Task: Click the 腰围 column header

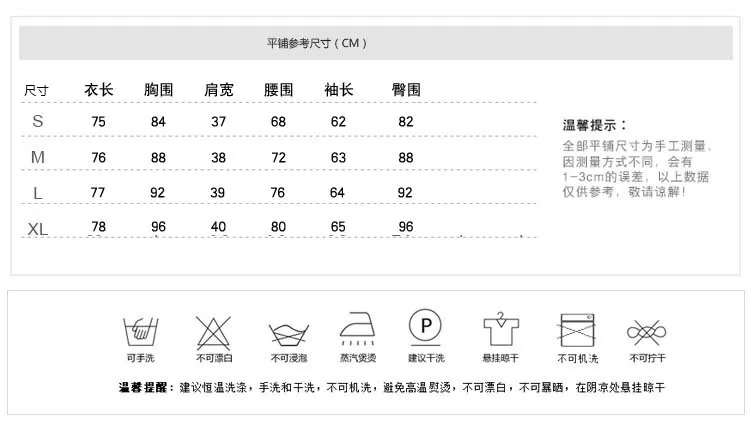Action: pos(278,89)
